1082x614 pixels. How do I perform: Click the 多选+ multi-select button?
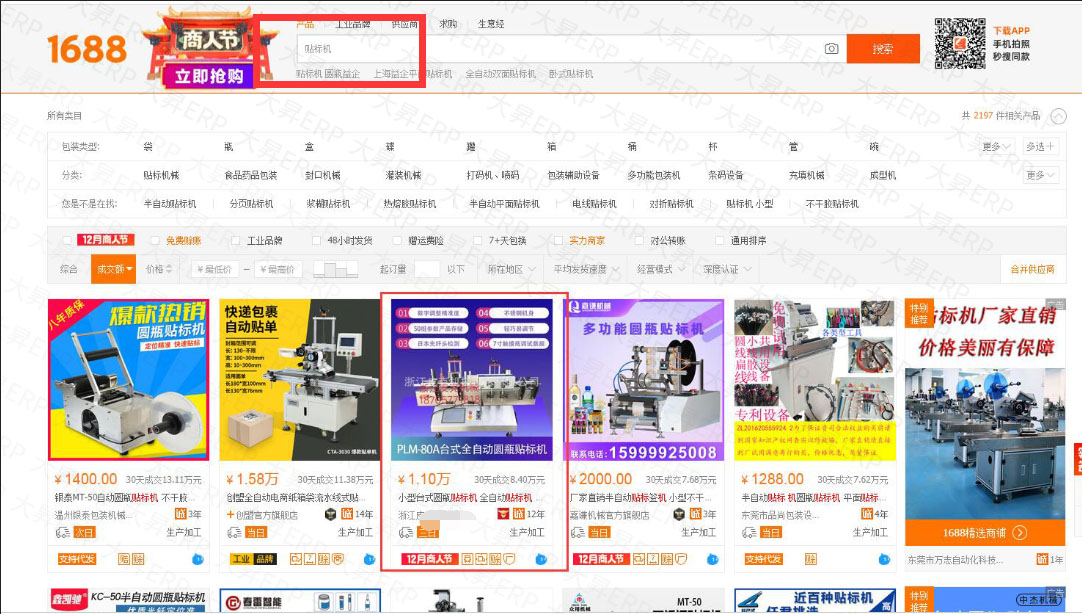pos(1041,146)
